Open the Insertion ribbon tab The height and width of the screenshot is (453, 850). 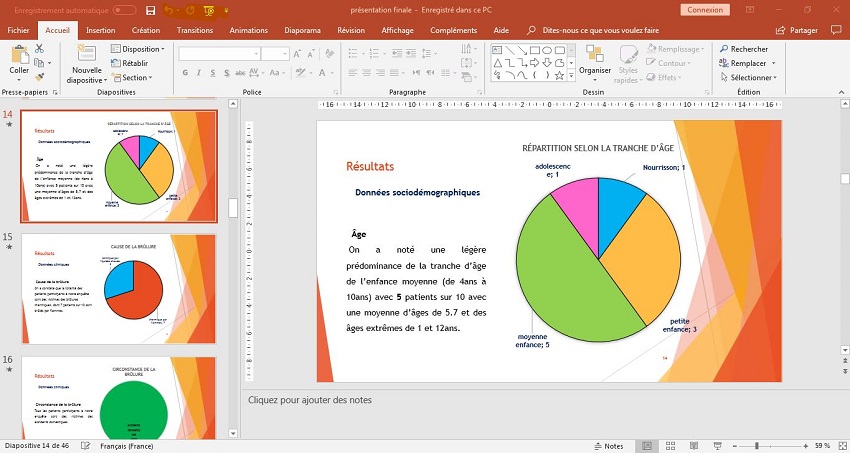click(100, 31)
